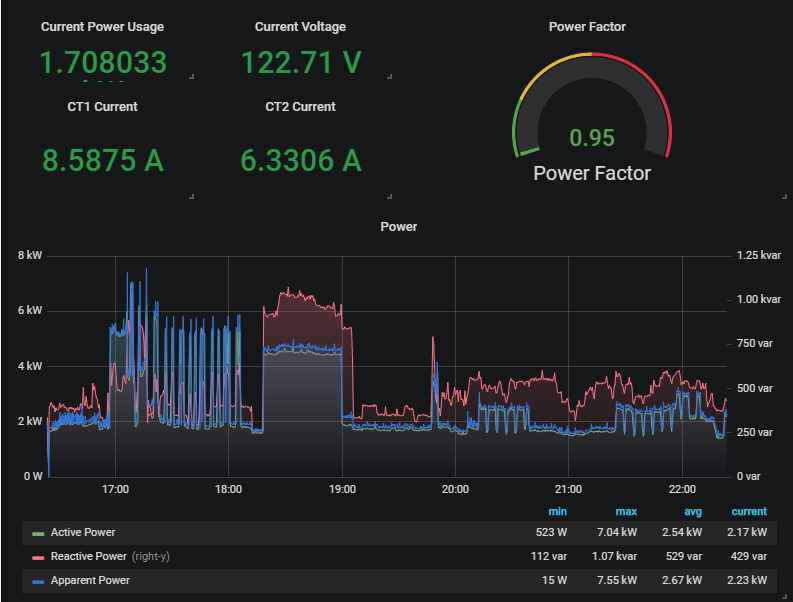The height and width of the screenshot is (602, 793).
Task: Click the 0.95 Power Factor gauge value
Action: (592, 138)
